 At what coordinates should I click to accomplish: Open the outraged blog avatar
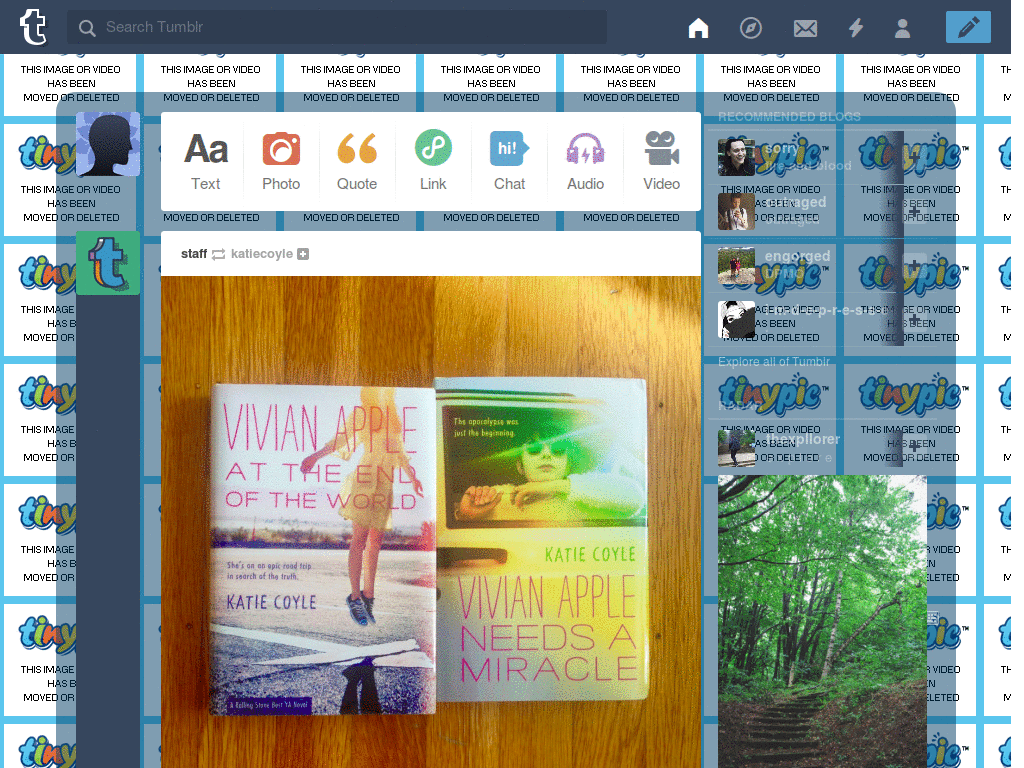coord(736,211)
